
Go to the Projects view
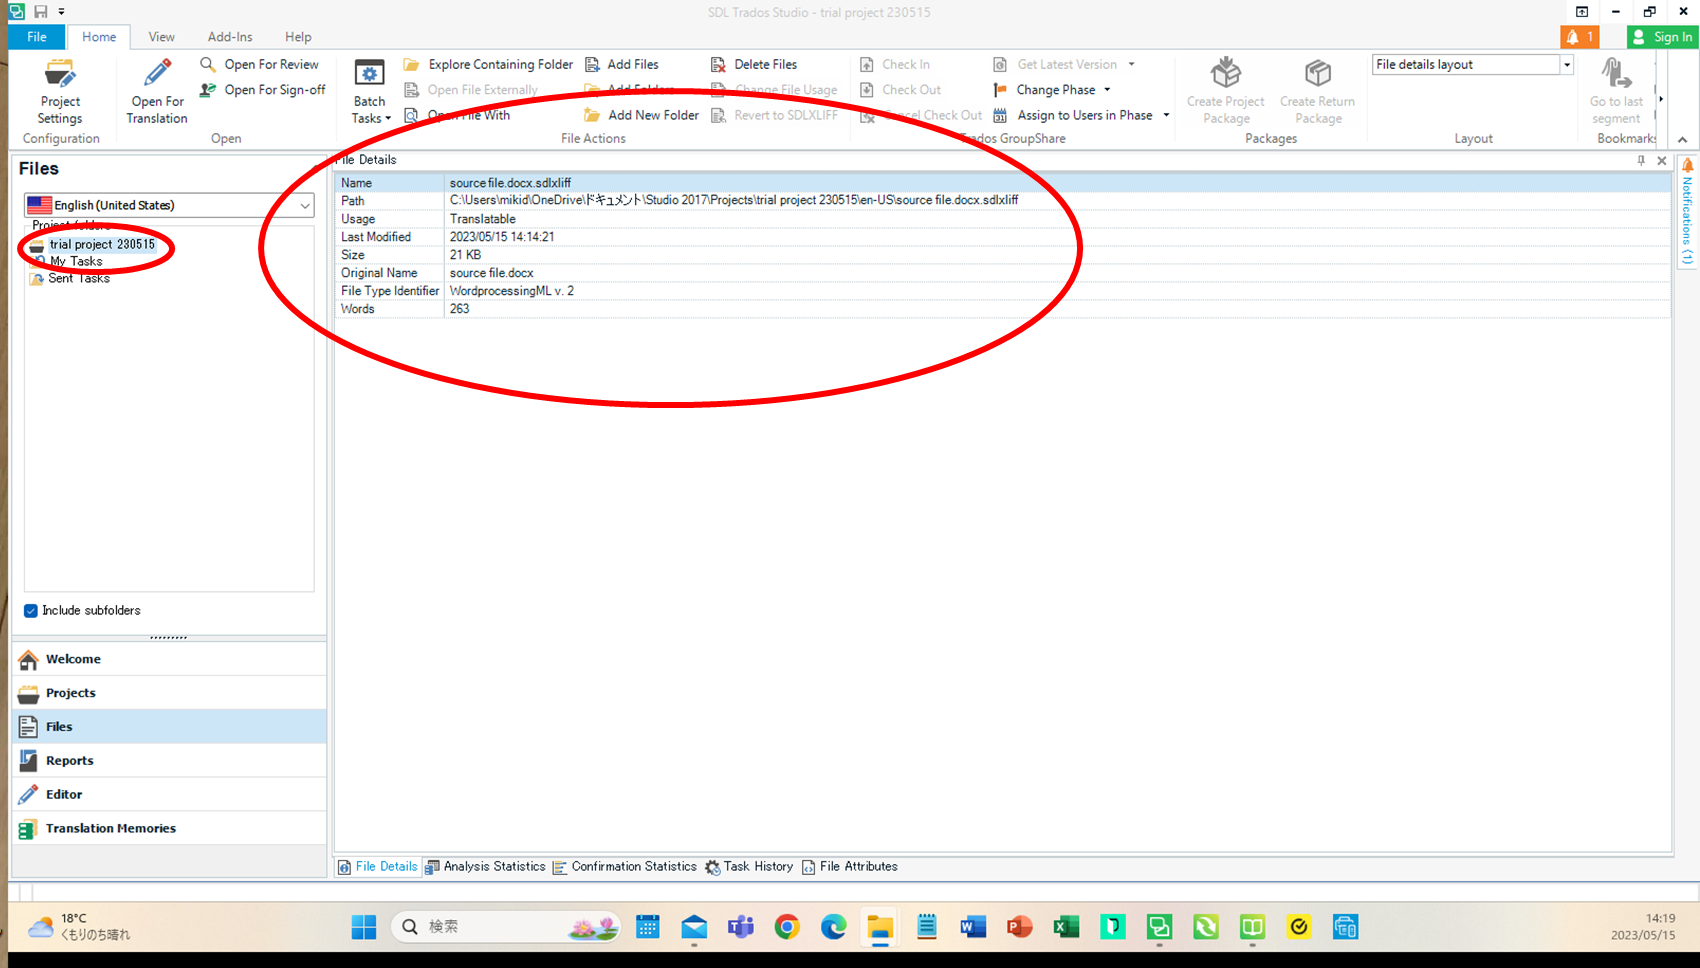(169, 693)
